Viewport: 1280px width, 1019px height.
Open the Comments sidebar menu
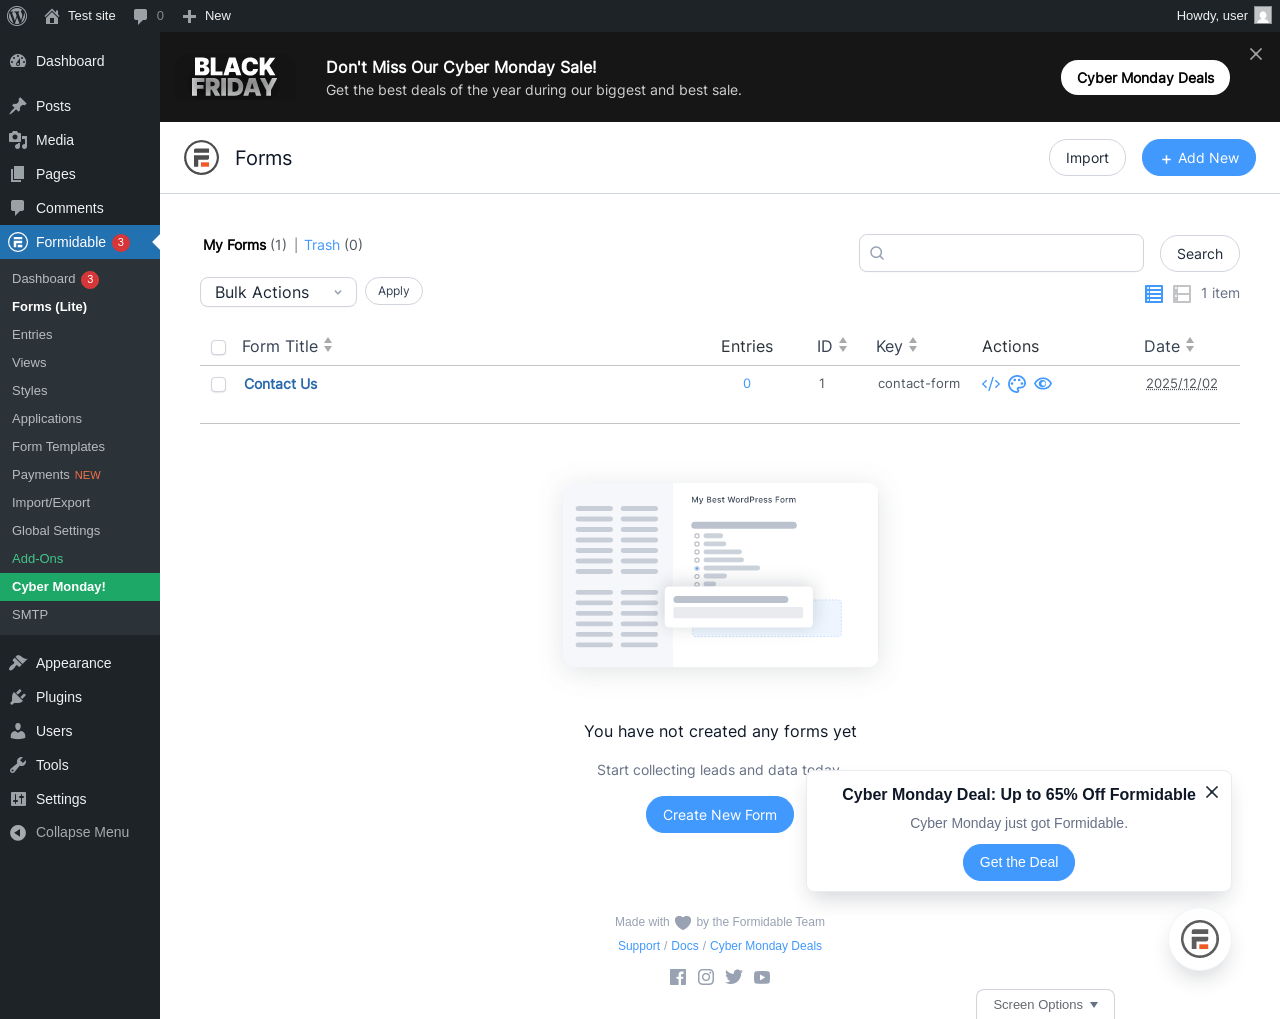pos(80,208)
